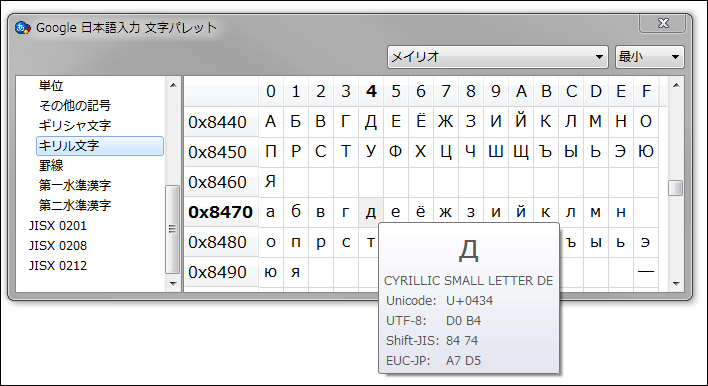This screenshot has height=386, width=708.
Task: Pick small н in row 0x8470
Action: pos(621,212)
